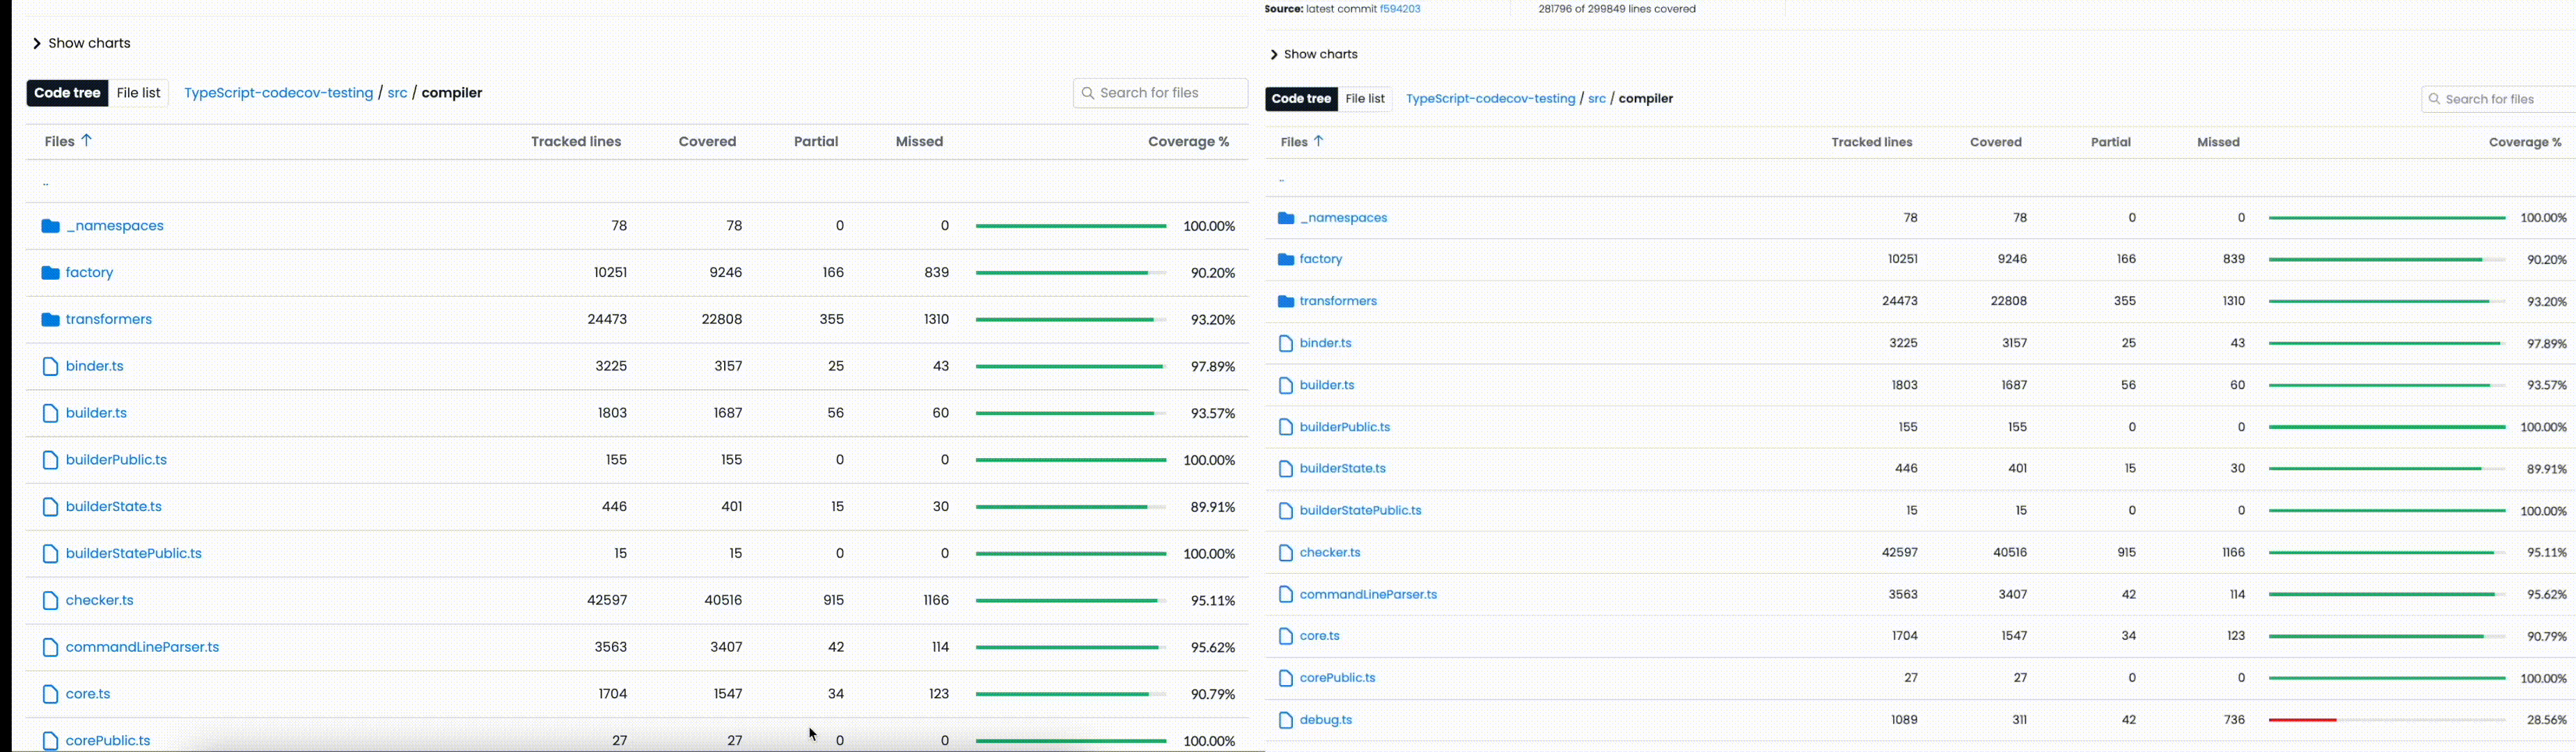Viewport: 2576px width, 752px height.
Task: Open commit link f594203
Action: pos(1400,8)
